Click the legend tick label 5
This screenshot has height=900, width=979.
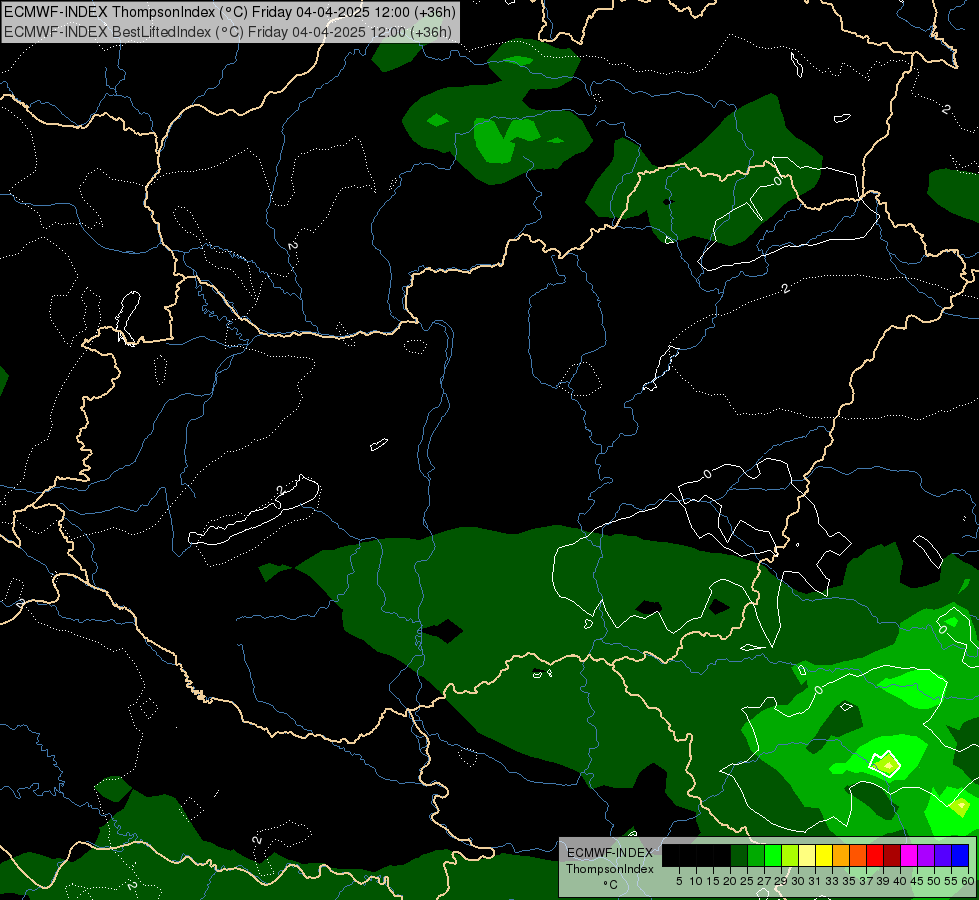pos(679,881)
